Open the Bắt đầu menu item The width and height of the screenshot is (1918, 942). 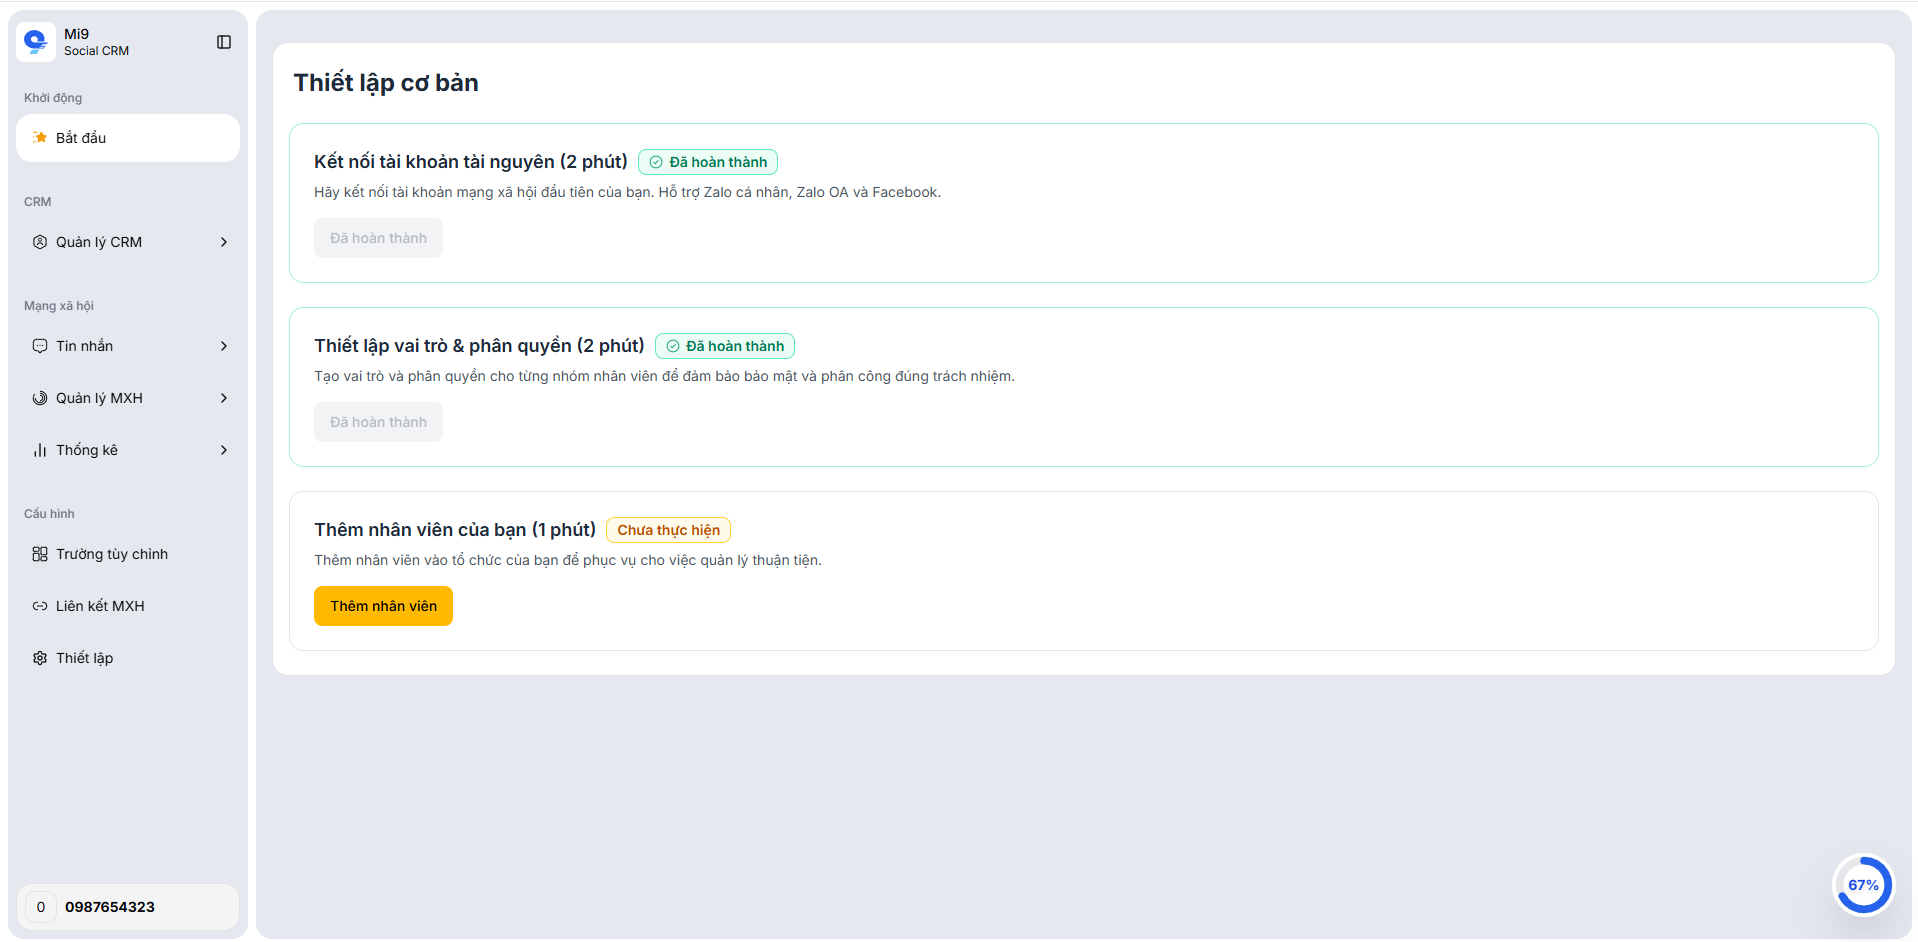click(128, 138)
